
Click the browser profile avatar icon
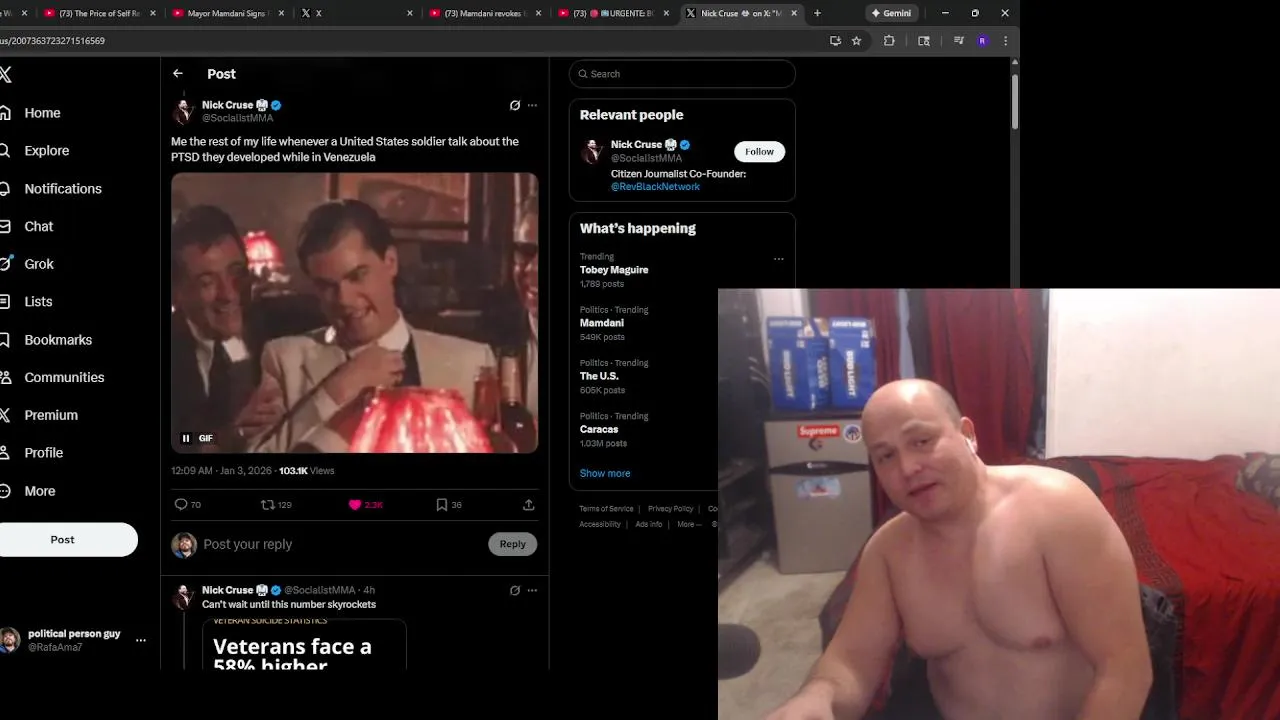point(982,41)
